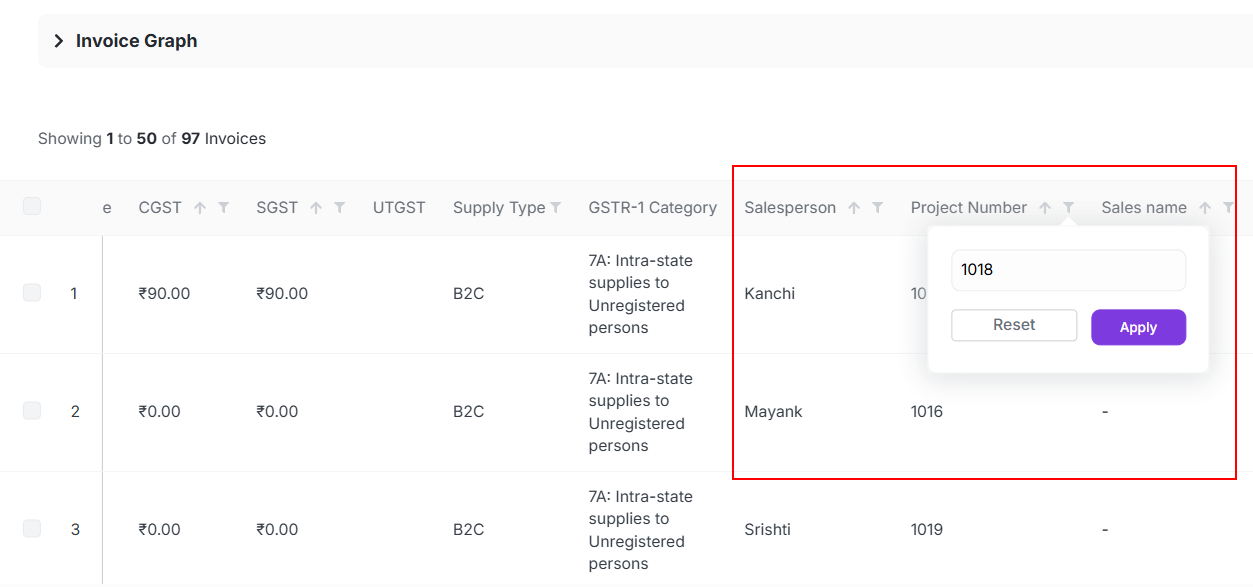Click Apply in the filter popup
Image resolution: width=1253 pixels, height=587 pixels.
coord(1138,327)
